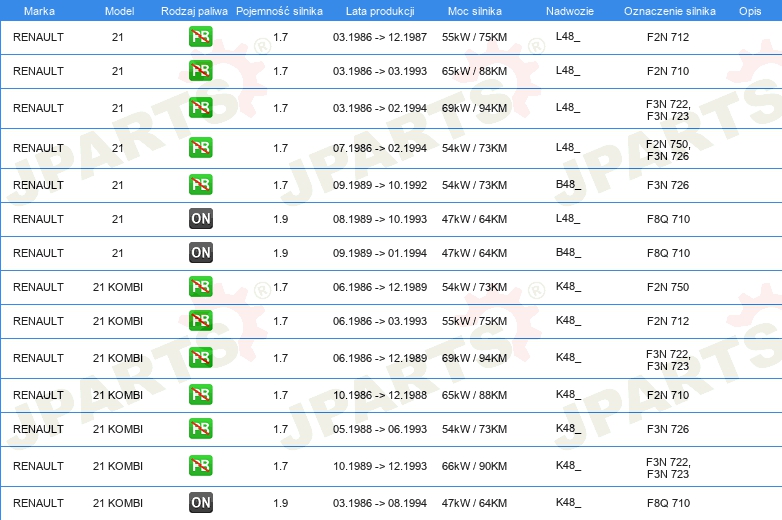The width and height of the screenshot is (782, 520).
Task: Select the date cell 06.1986 -> 03.1993
Action: 380,321
